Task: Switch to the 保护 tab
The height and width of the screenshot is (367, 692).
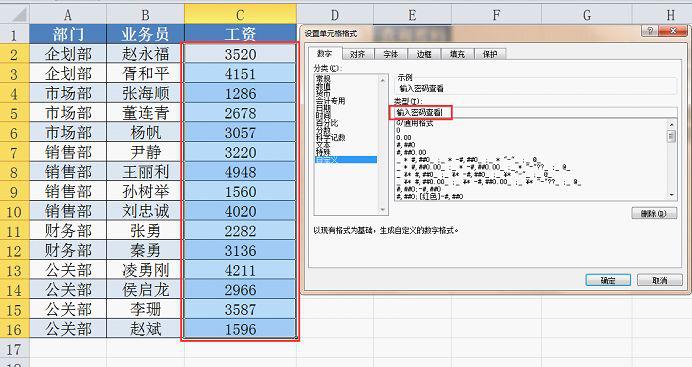Action: click(490, 54)
